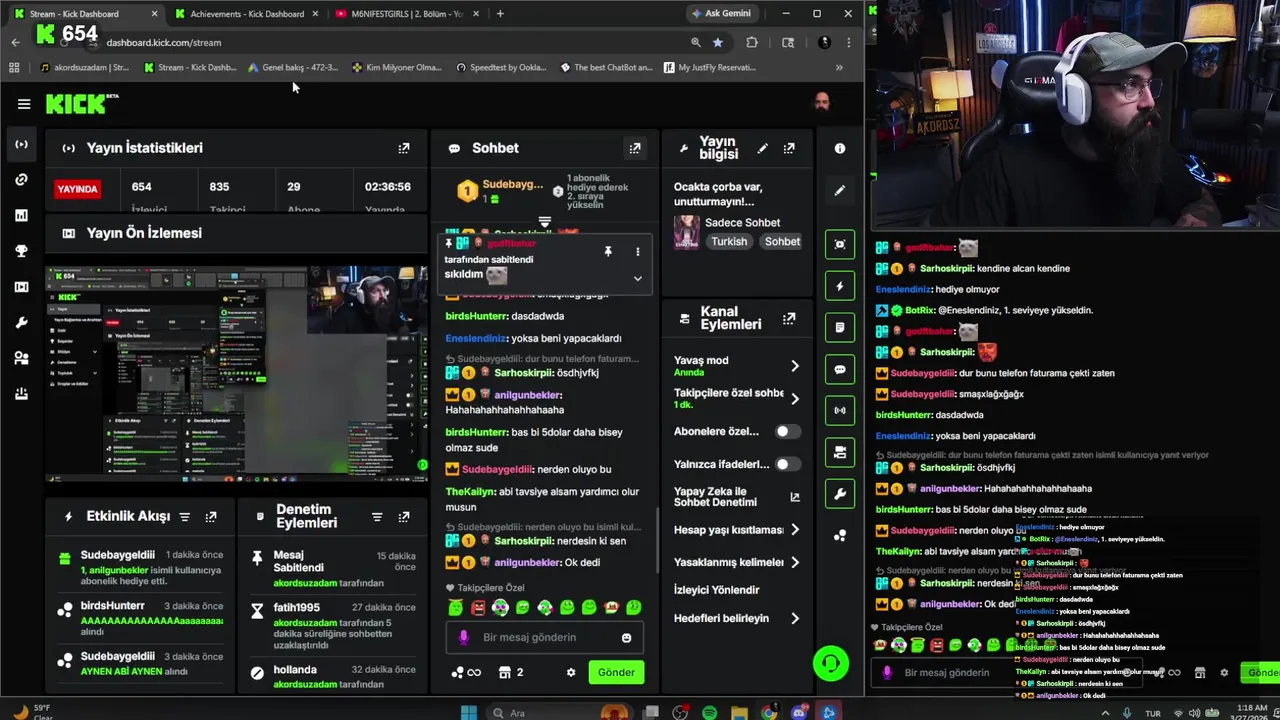Open the video clips icon in sidebar
This screenshot has width=1280, height=720.
click(21, 287)
